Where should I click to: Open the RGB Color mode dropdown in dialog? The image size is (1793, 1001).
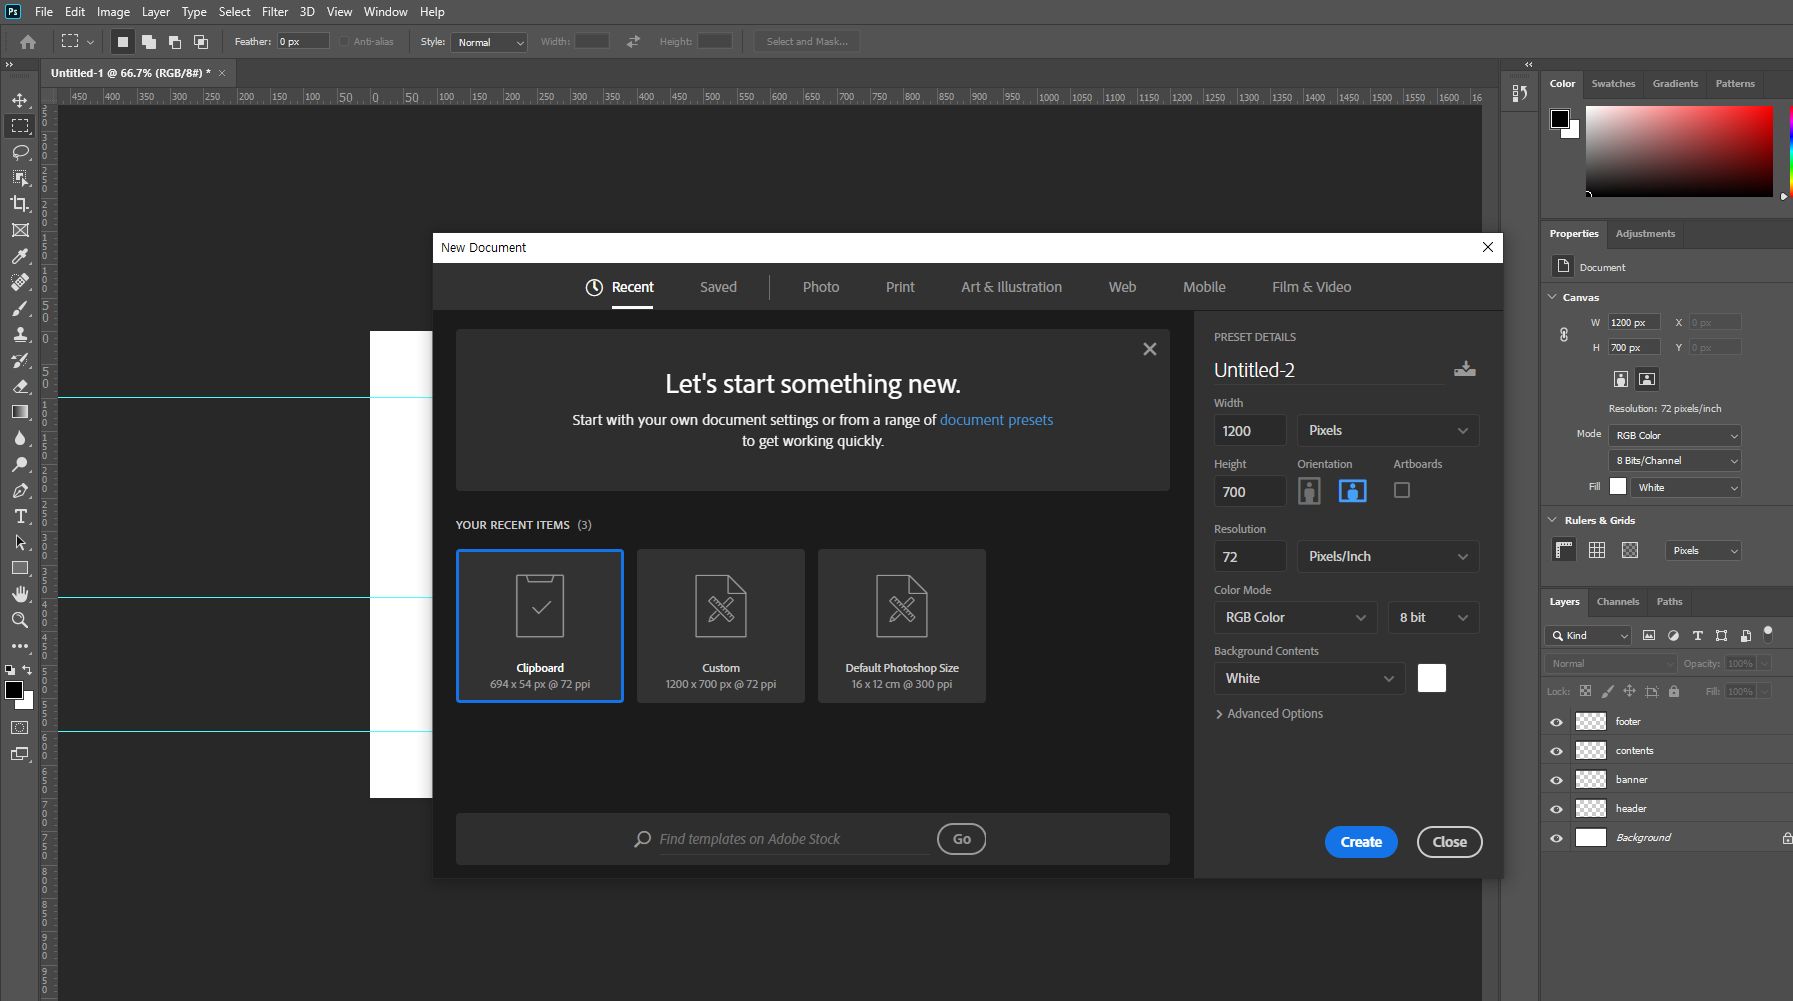[1295, 618]
